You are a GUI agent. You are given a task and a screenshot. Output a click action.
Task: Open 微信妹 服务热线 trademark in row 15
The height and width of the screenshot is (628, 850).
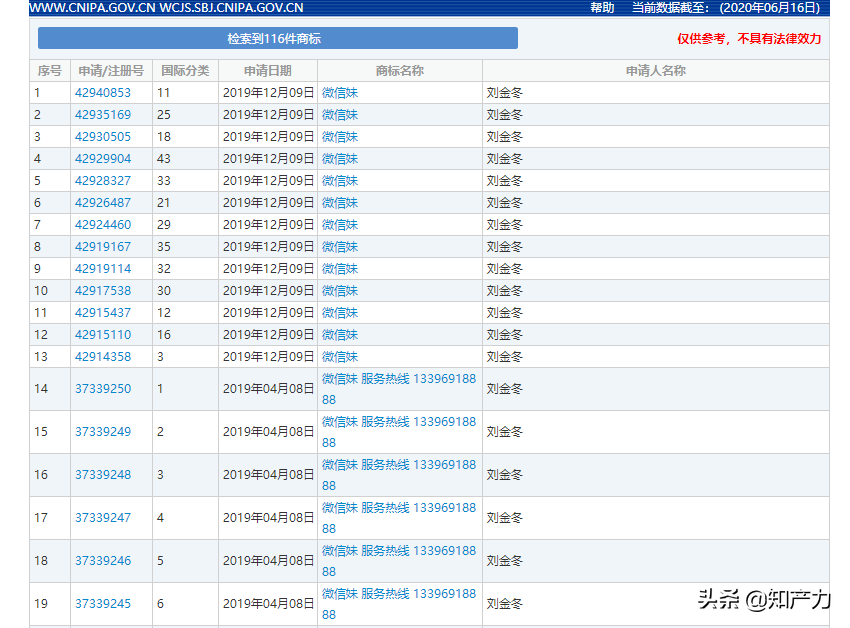[x=399, y=432]
